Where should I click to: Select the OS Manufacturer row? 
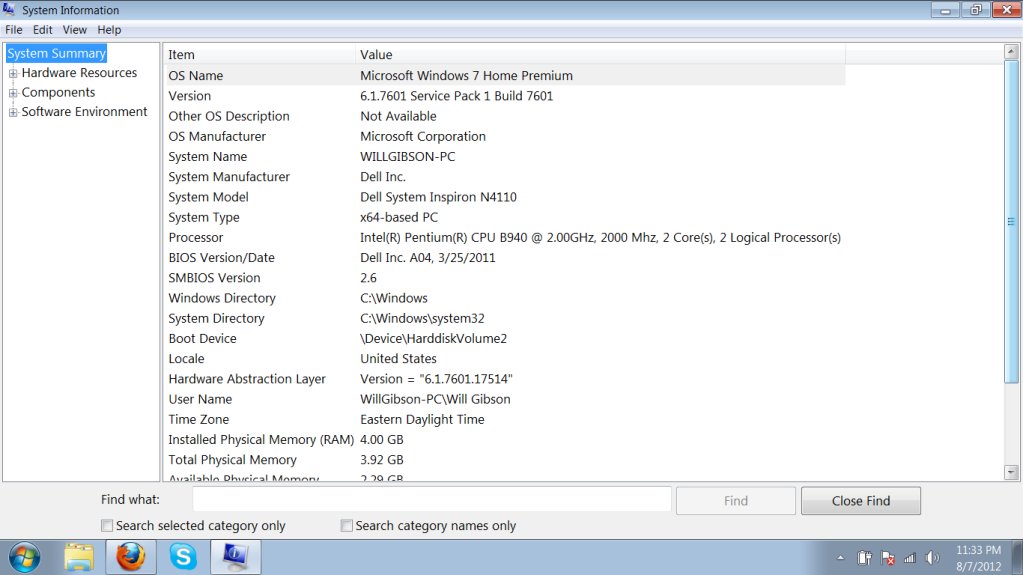click(506, 136)
